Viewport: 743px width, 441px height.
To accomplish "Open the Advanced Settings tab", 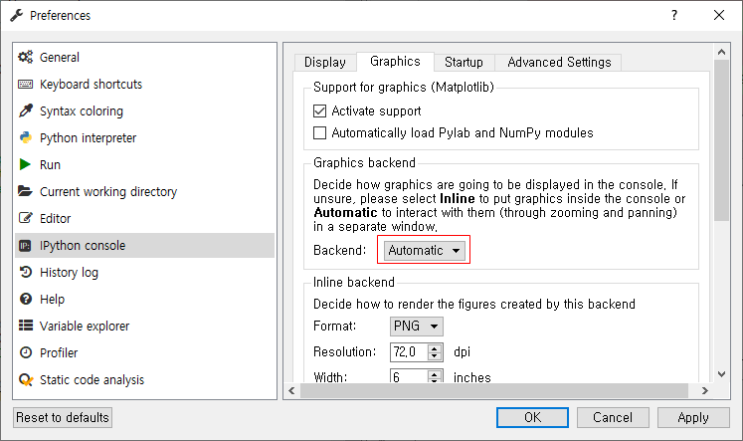I will coord(559,62).
